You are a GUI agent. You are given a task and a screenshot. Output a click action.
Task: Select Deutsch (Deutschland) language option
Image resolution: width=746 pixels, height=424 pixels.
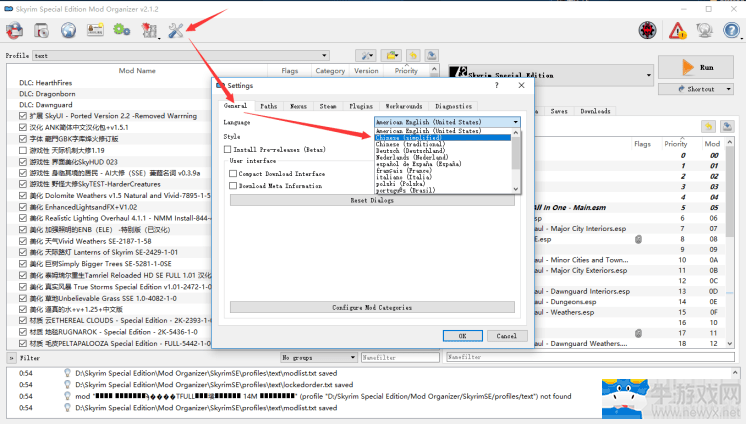click(442, 150)
